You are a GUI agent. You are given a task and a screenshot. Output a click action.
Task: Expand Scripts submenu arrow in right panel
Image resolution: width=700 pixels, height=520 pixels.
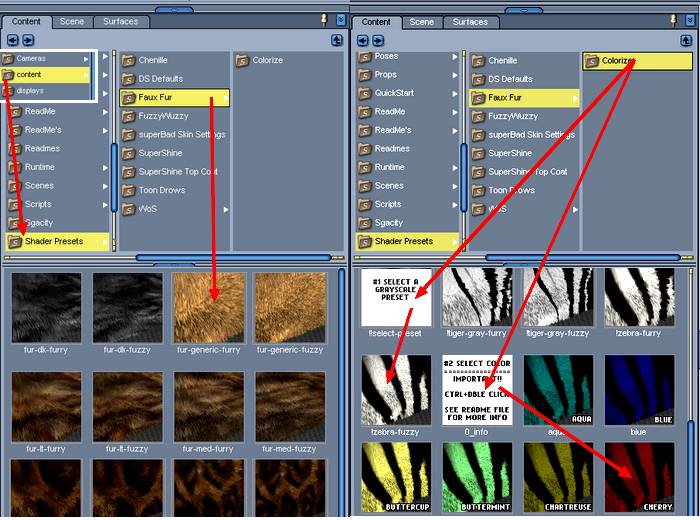[x=454, y=205]
